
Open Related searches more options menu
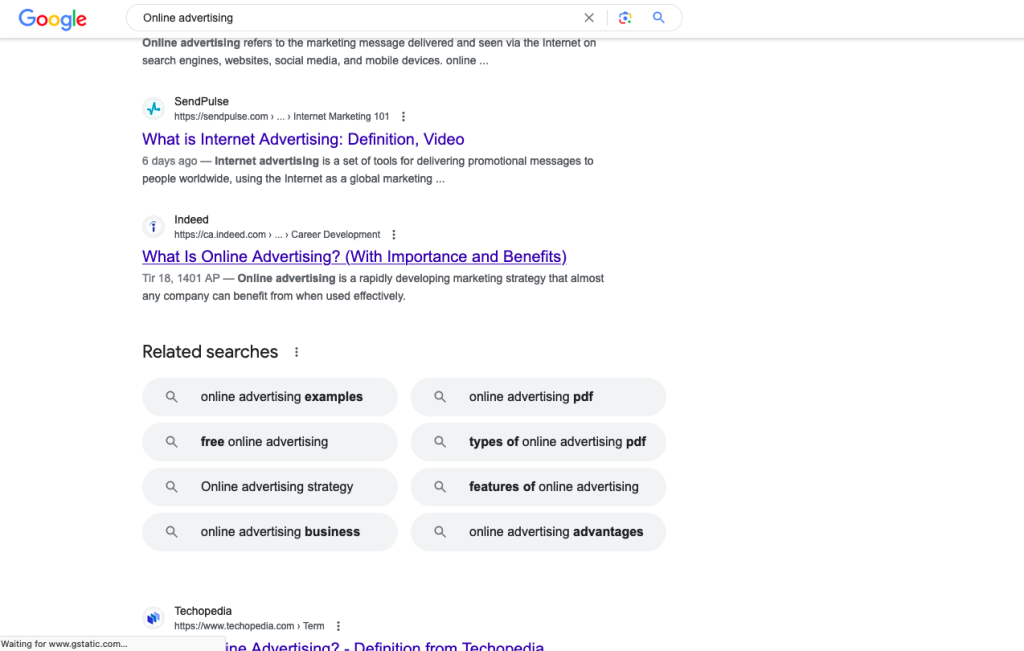296,352
